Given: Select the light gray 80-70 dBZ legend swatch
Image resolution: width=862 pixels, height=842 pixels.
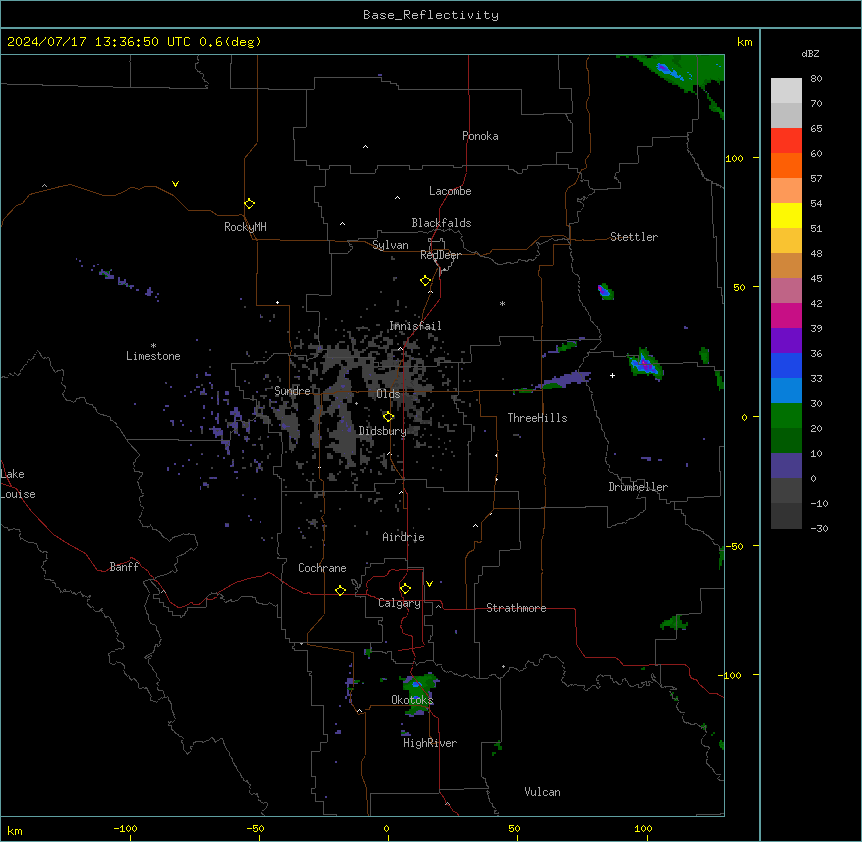Looking at the screenshot, I should click(x=786, y=91).
